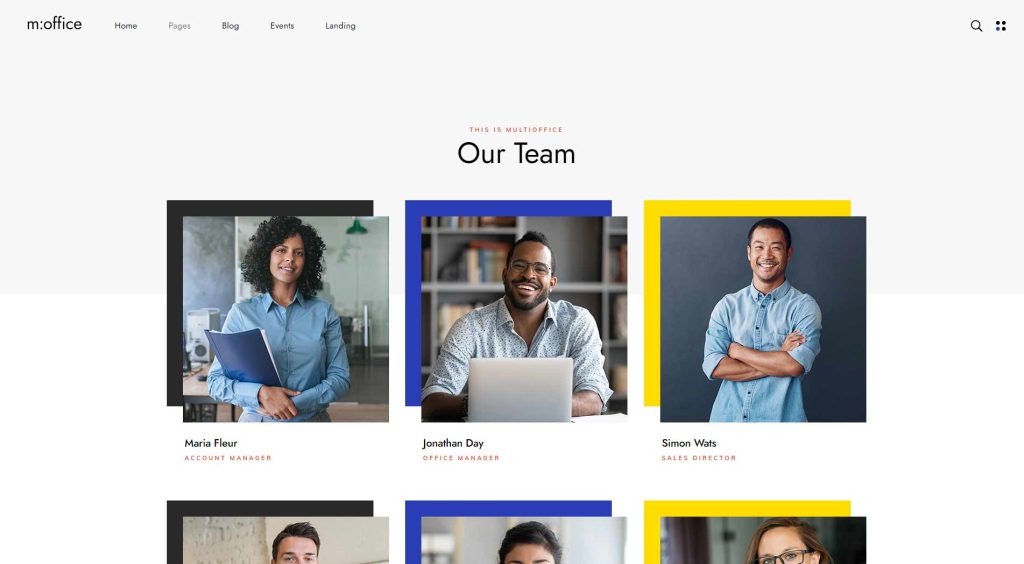The image size is (1024, 564).
Task: Click the m:office logo
Action: point(54,24)
